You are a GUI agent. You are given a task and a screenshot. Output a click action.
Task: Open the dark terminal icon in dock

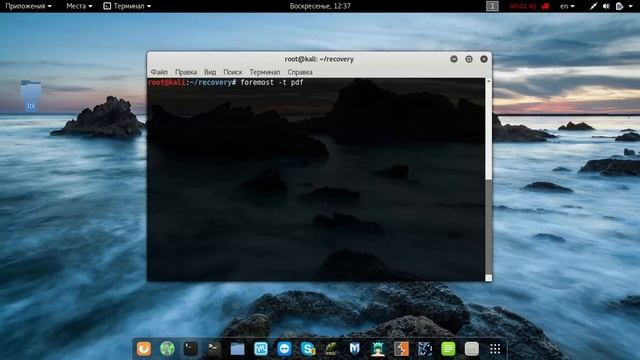[190, 349]
